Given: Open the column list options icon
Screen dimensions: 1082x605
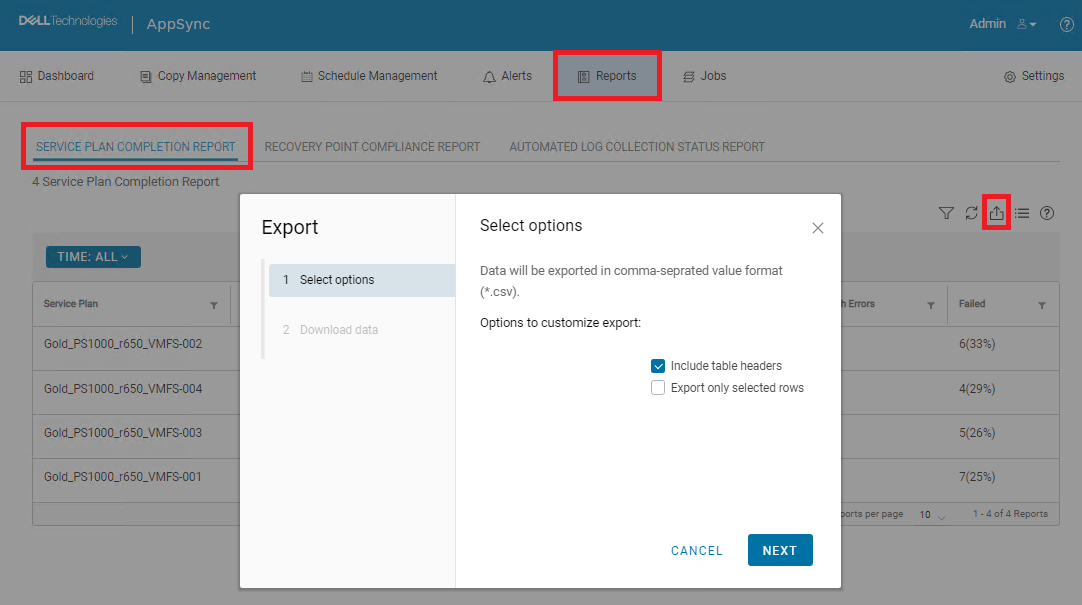Looking at the screenshot, I should coord(1021,213).
